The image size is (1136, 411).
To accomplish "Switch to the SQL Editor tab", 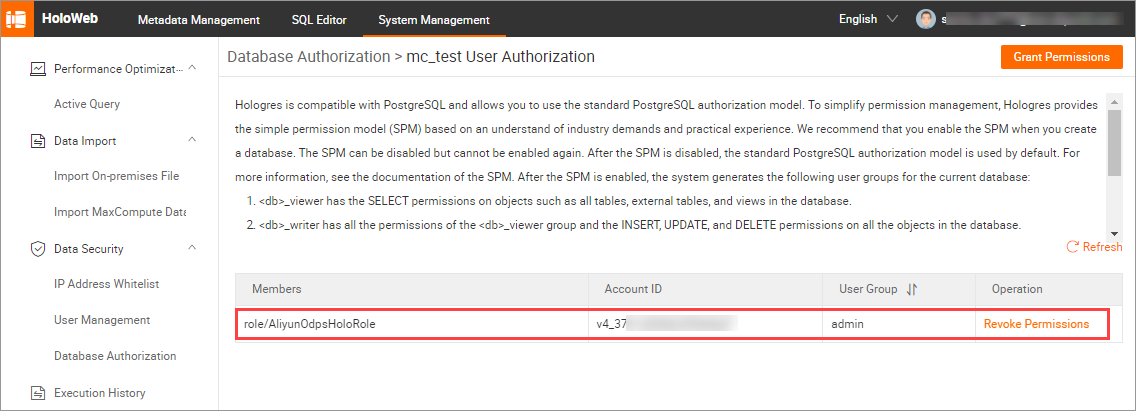I will [x=319, y=20].
